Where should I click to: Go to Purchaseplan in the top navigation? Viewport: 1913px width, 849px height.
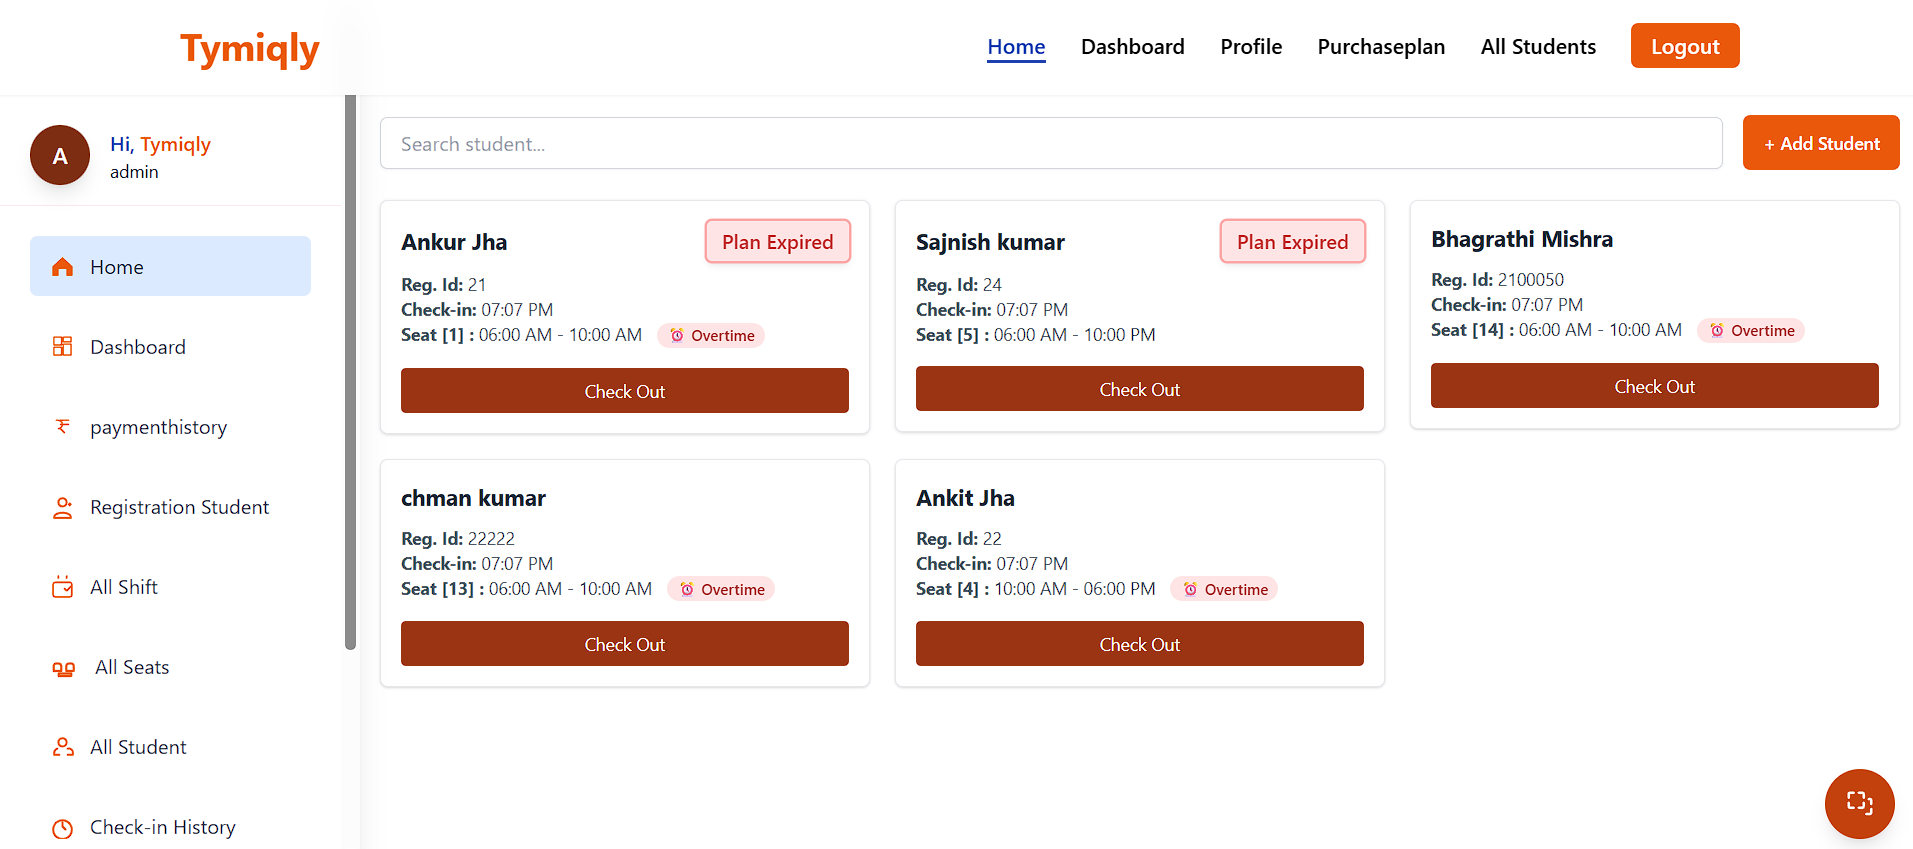pyautogui.click(x=1381, y=47)
